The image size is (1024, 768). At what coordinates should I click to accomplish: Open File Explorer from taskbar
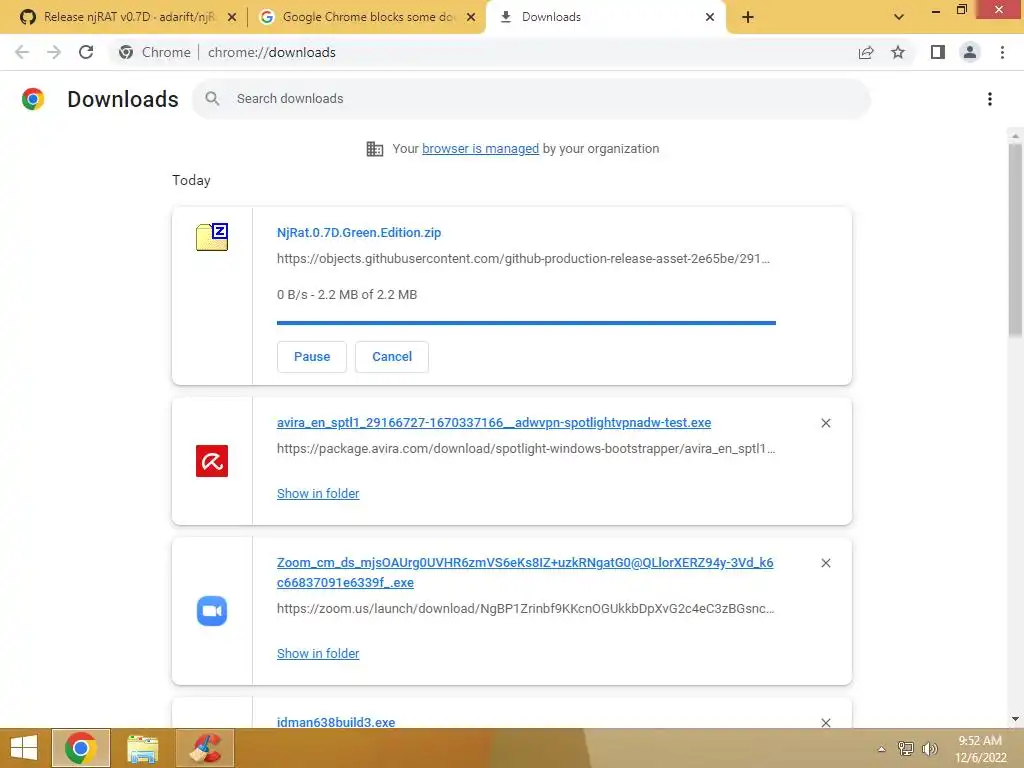click(143, 748)
